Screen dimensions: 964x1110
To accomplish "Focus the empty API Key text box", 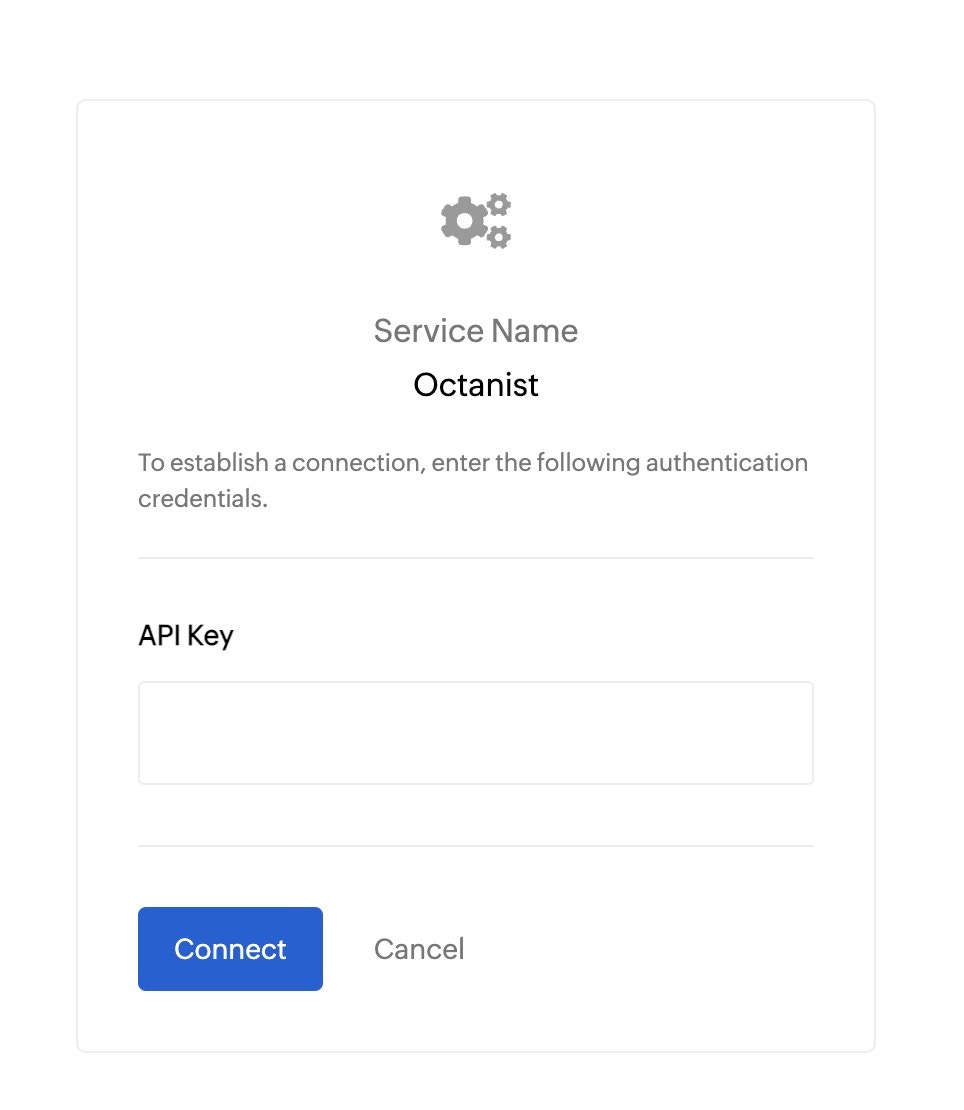I will (475, 732).
